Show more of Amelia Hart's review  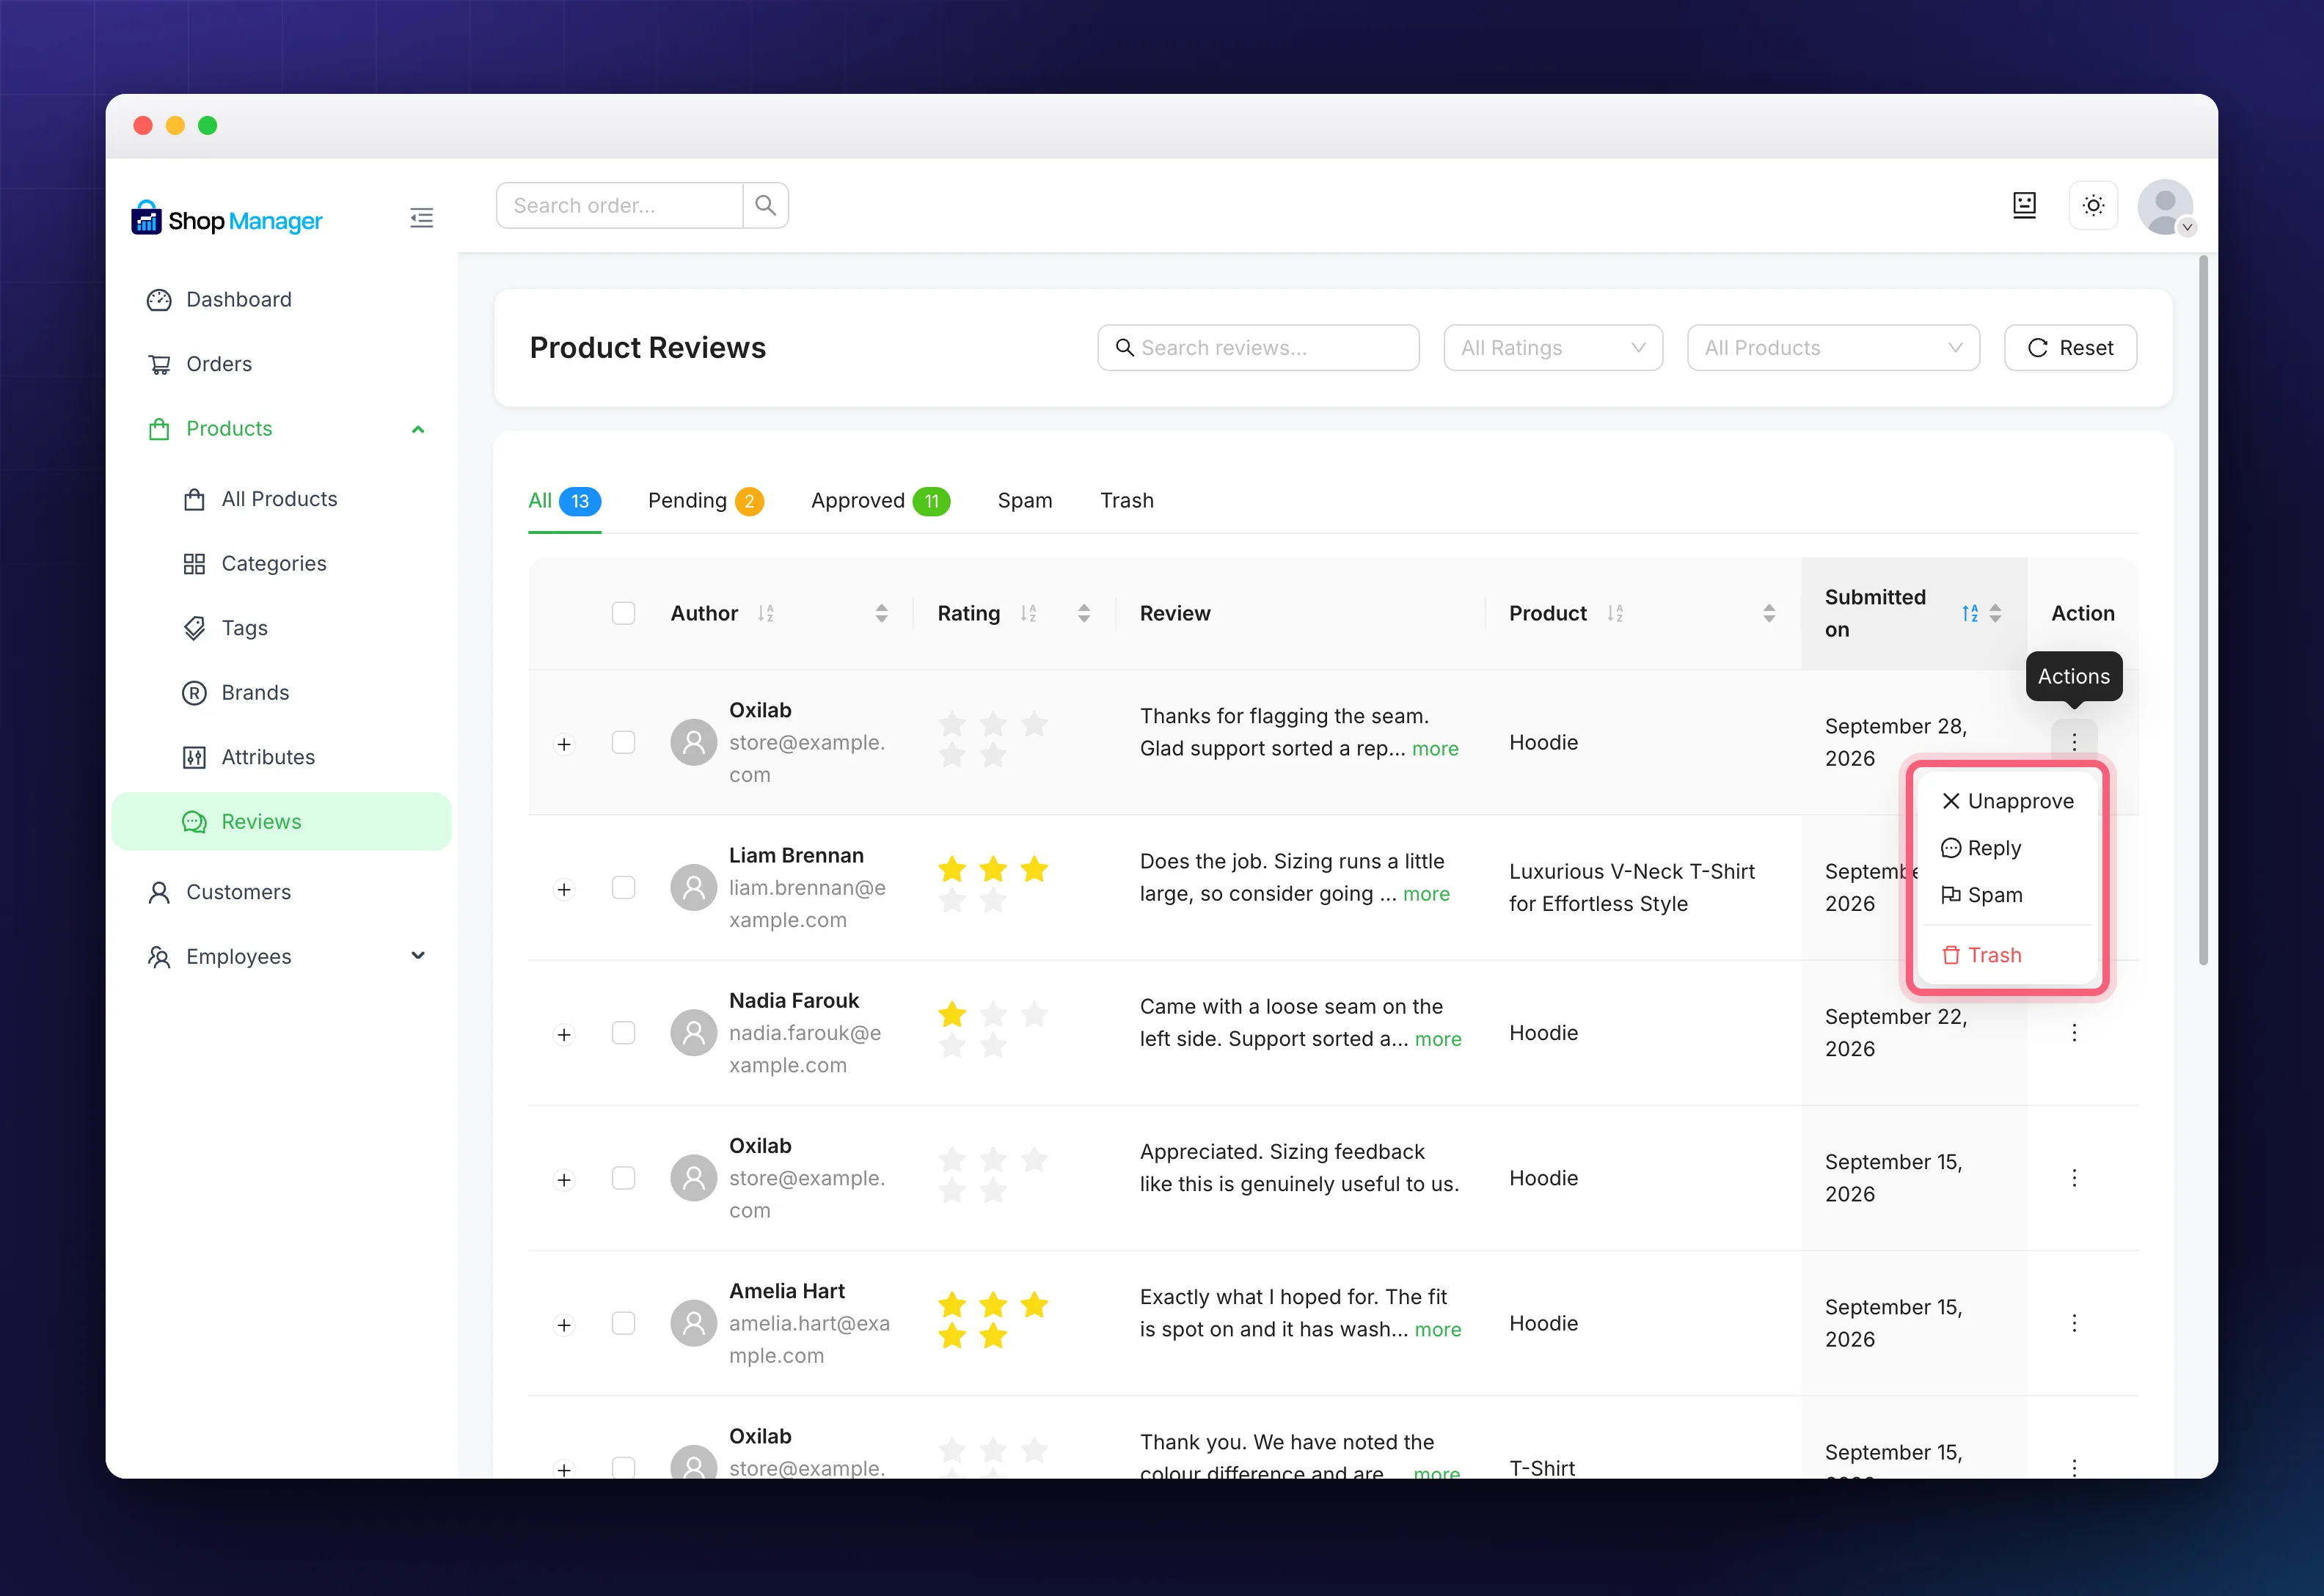pyautogui.click(x=1438, y=1329)
